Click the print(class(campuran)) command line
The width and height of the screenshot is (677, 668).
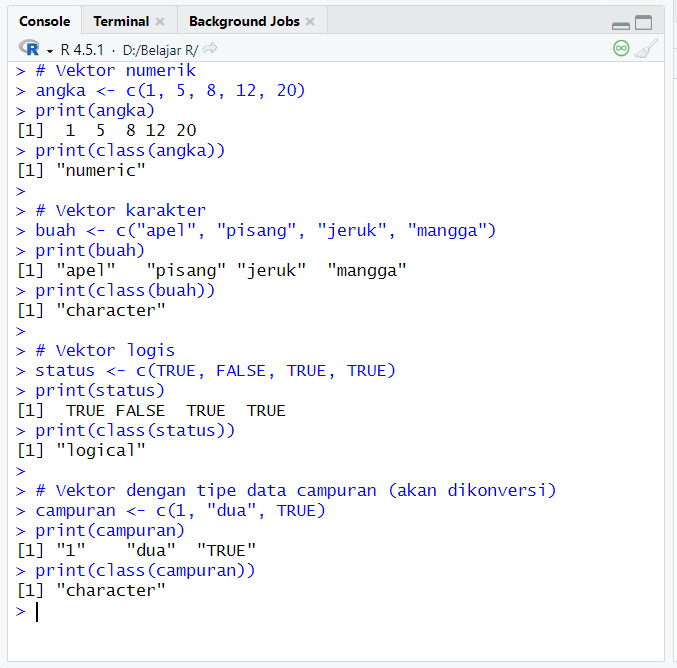click(x=145, y=570)
